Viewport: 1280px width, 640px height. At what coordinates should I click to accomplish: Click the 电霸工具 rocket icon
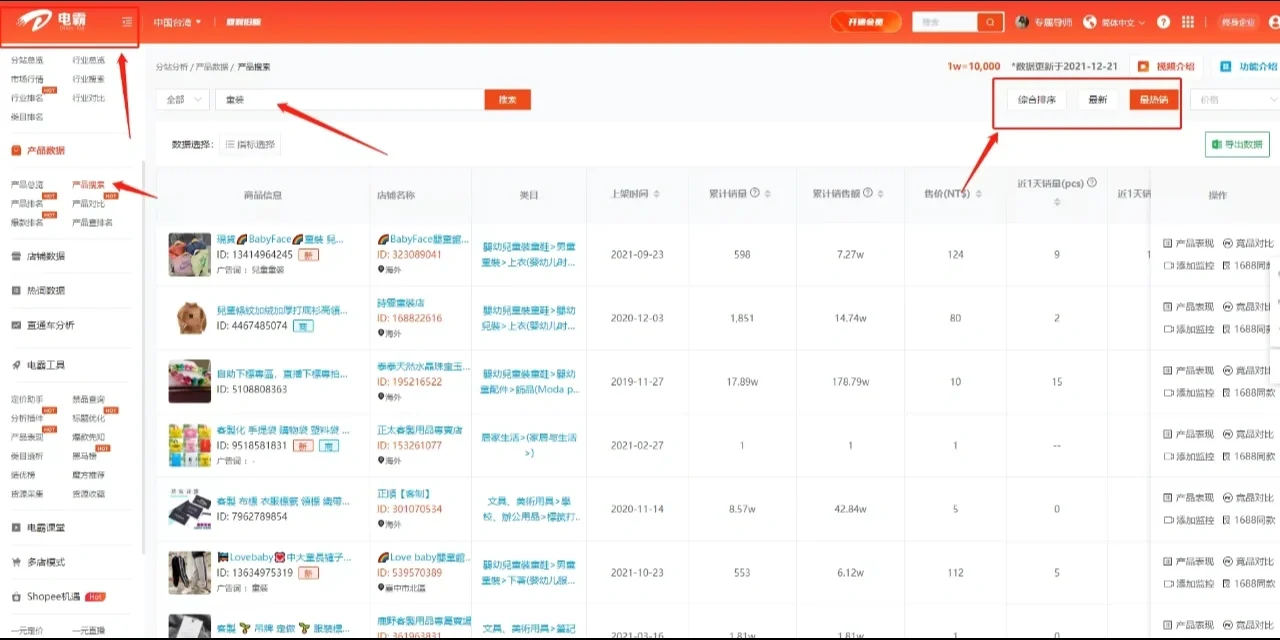pos(16,366)
